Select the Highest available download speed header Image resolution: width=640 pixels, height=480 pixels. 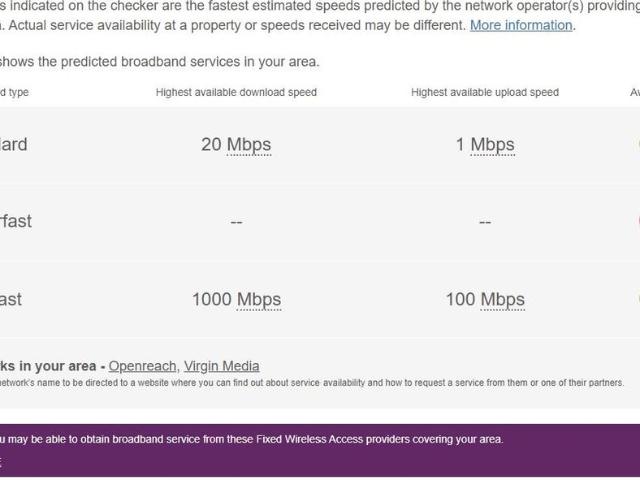tap(236, 92)
